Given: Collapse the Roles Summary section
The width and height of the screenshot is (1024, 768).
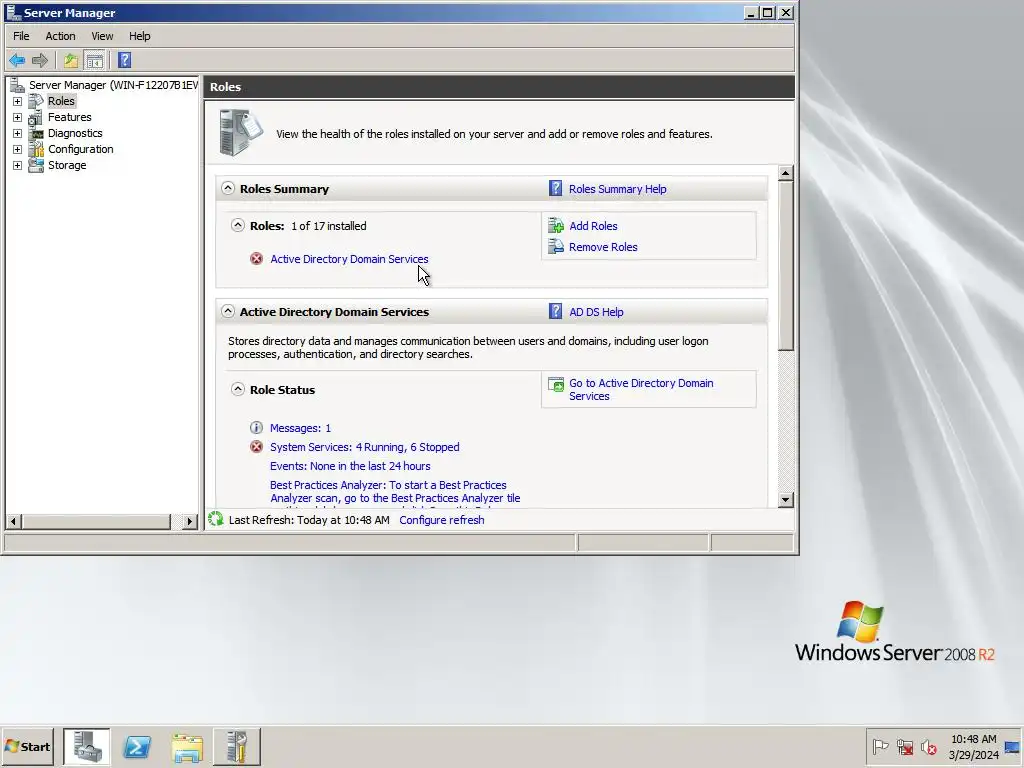Looking at the screenshot, I should click(228, 188).
